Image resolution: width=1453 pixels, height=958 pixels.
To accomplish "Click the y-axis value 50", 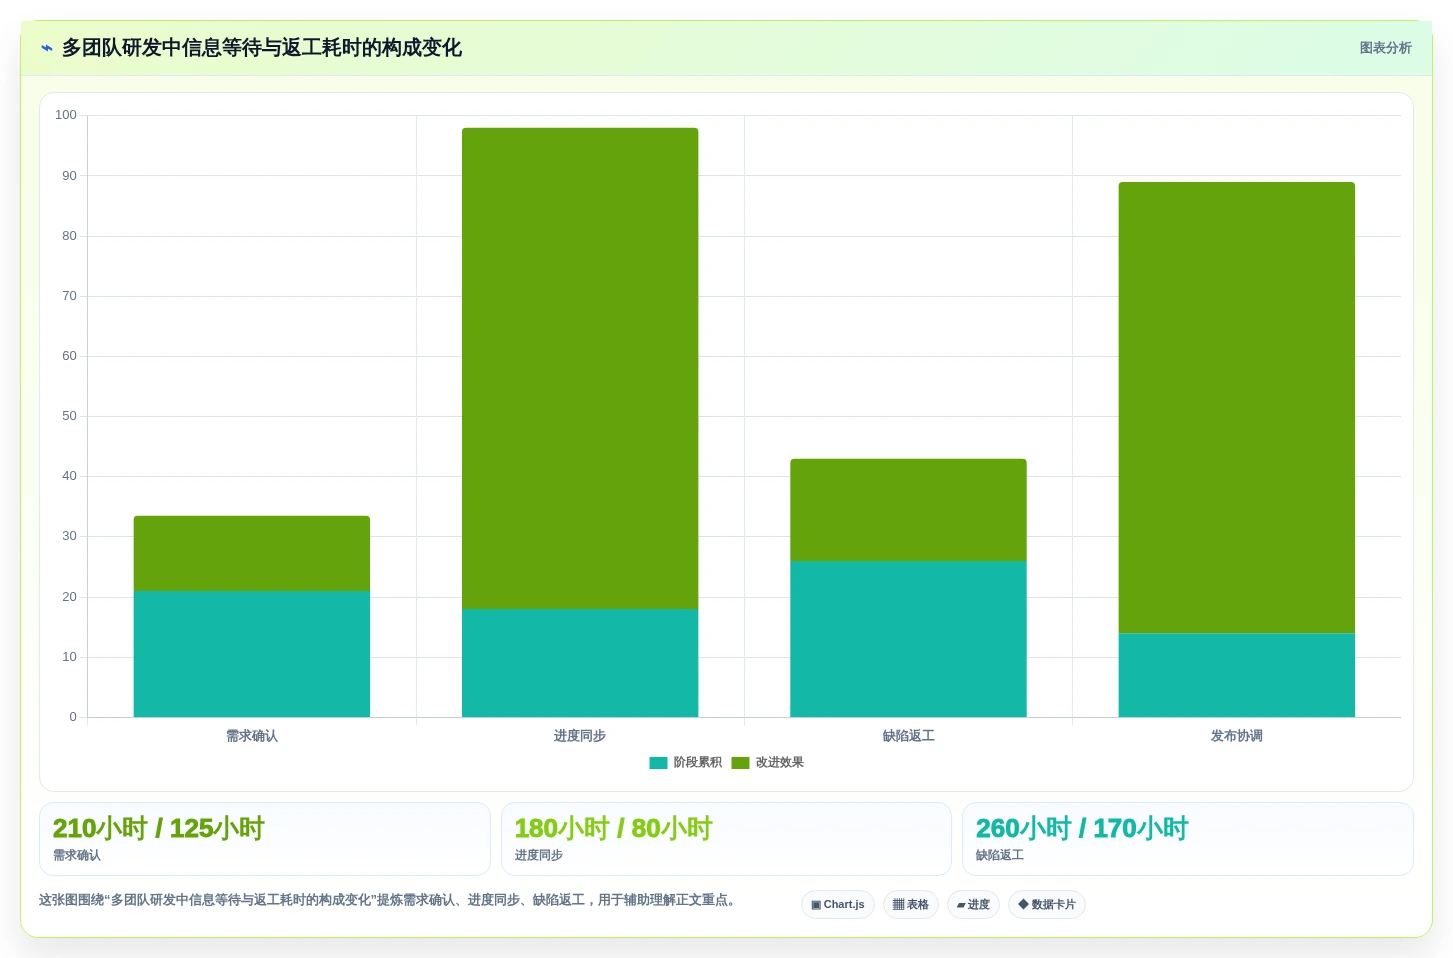I will (69, 416).
